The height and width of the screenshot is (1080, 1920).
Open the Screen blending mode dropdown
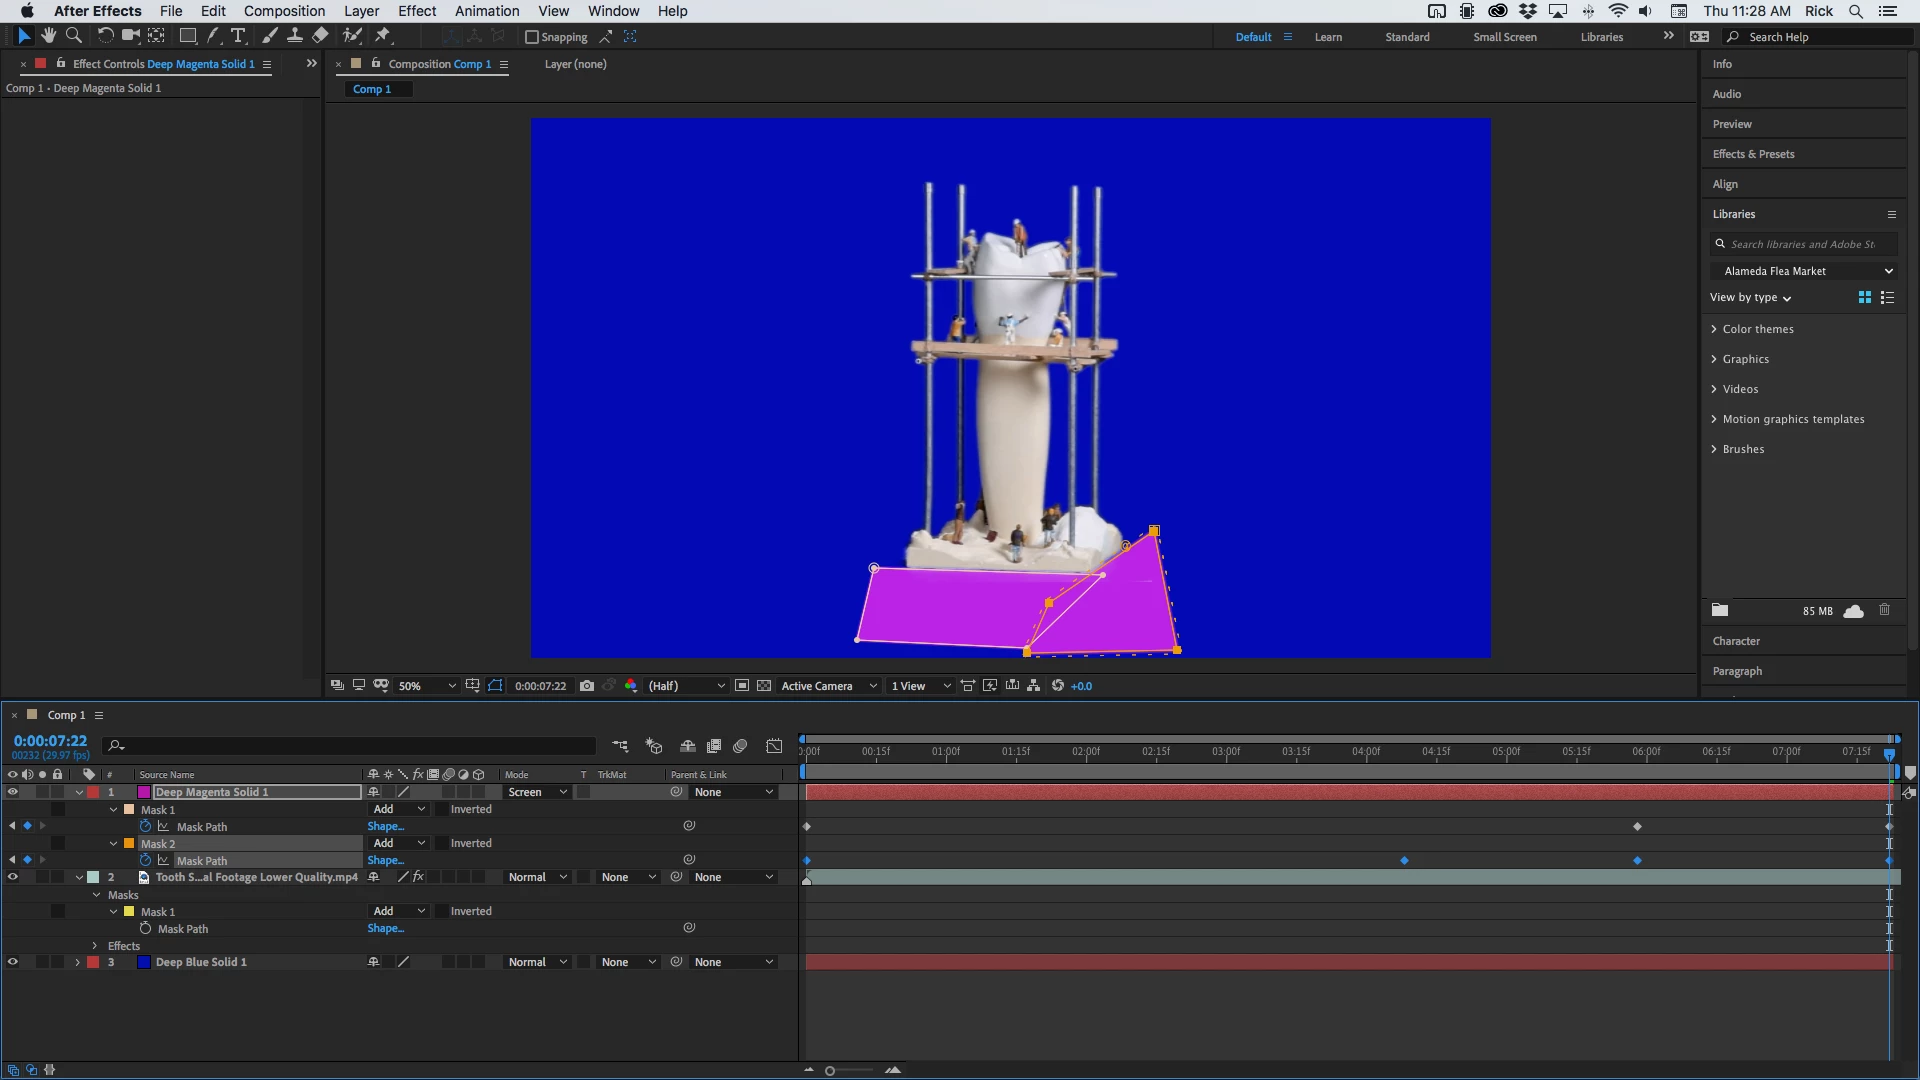coord(537,792)
